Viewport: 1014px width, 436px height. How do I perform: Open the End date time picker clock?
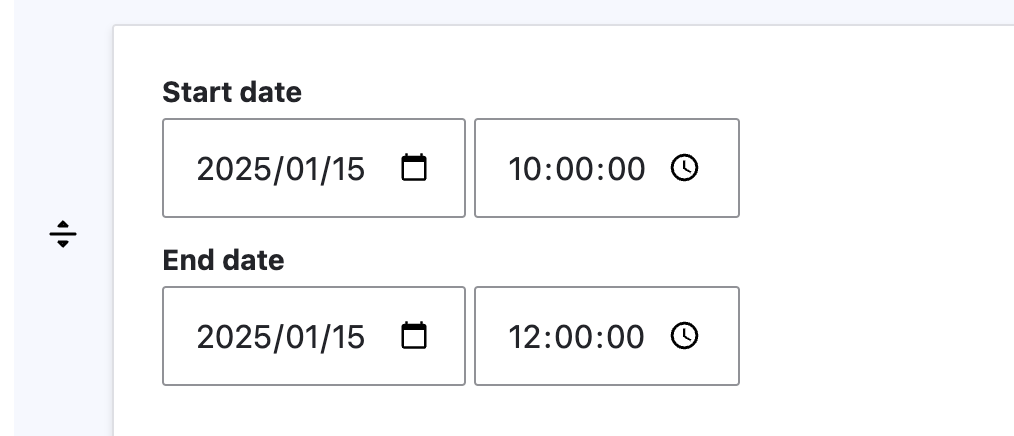(684, 336)
